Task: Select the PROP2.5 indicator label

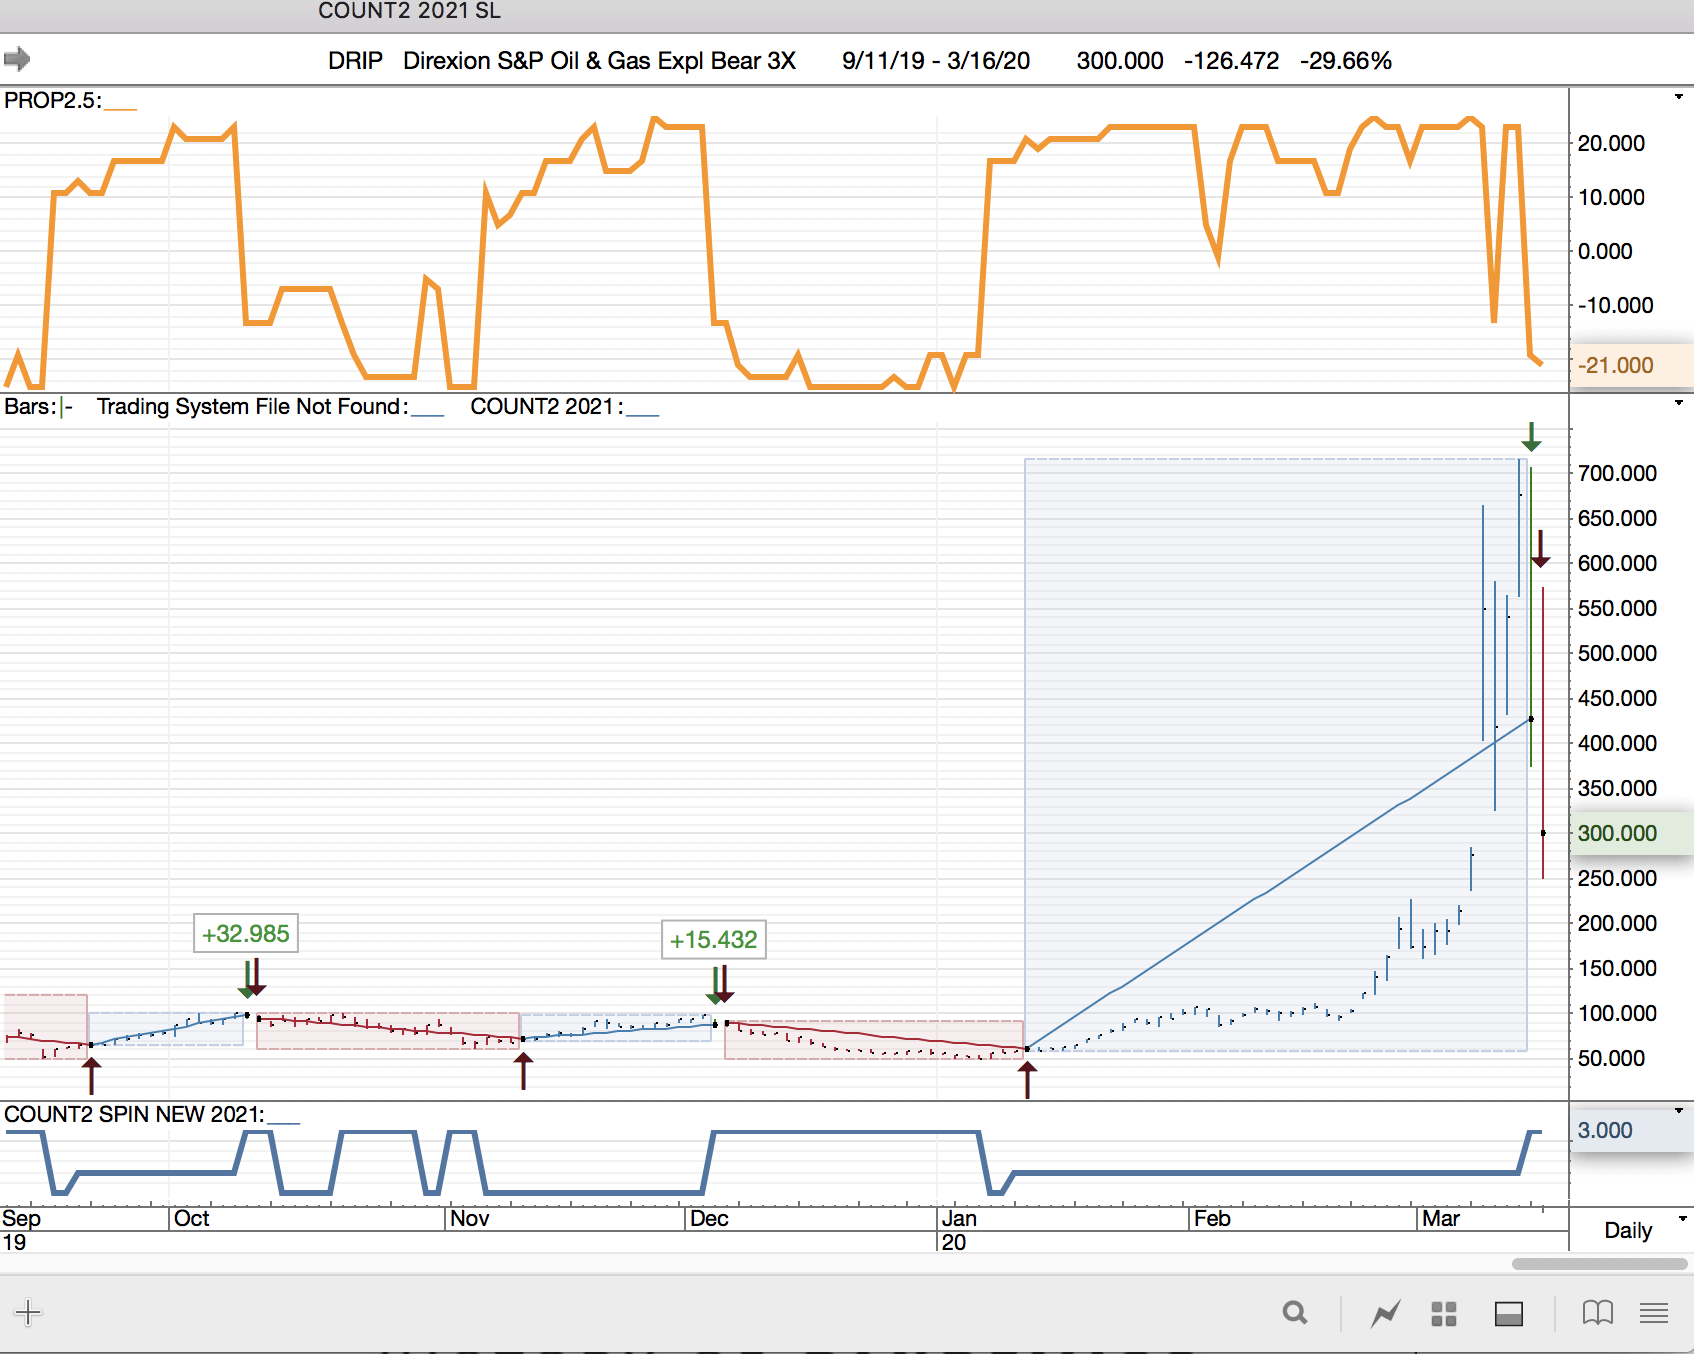Action: coord(52,100)
